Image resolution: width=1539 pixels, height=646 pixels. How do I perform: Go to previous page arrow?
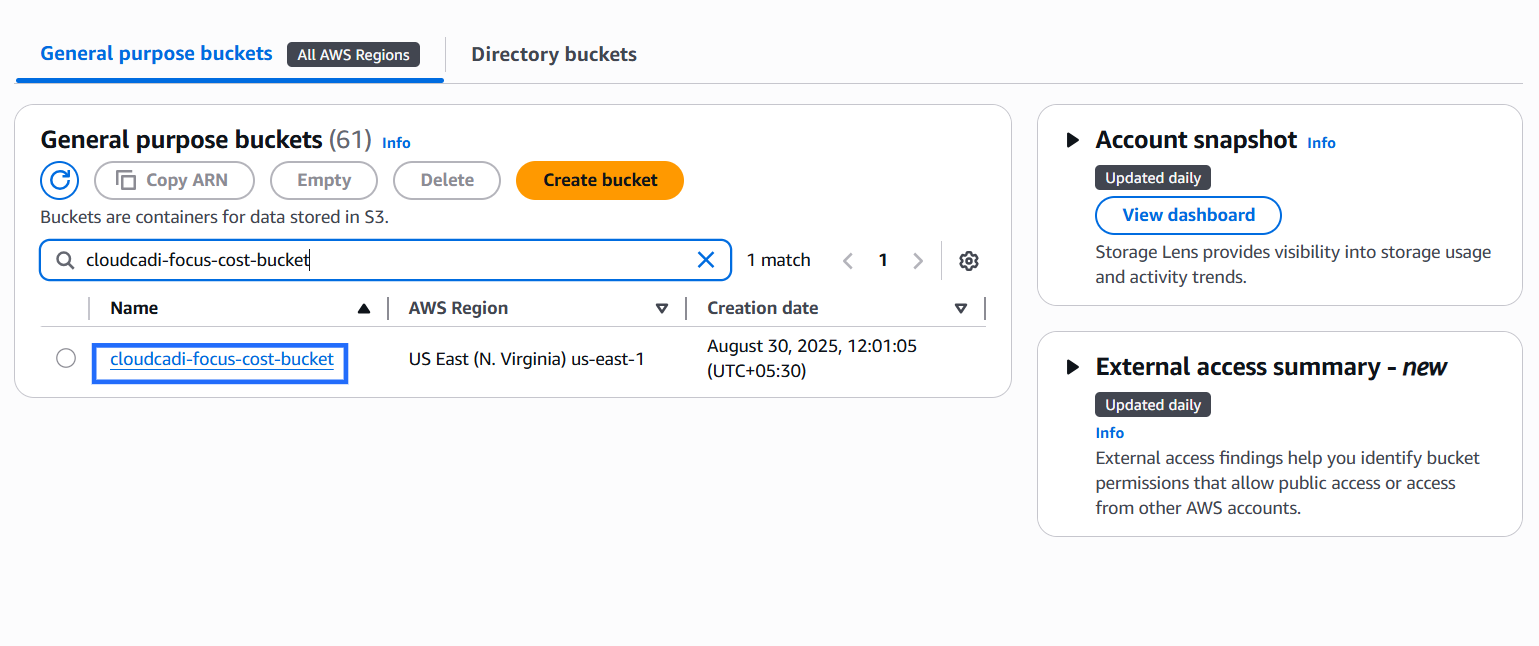[847, 261]
